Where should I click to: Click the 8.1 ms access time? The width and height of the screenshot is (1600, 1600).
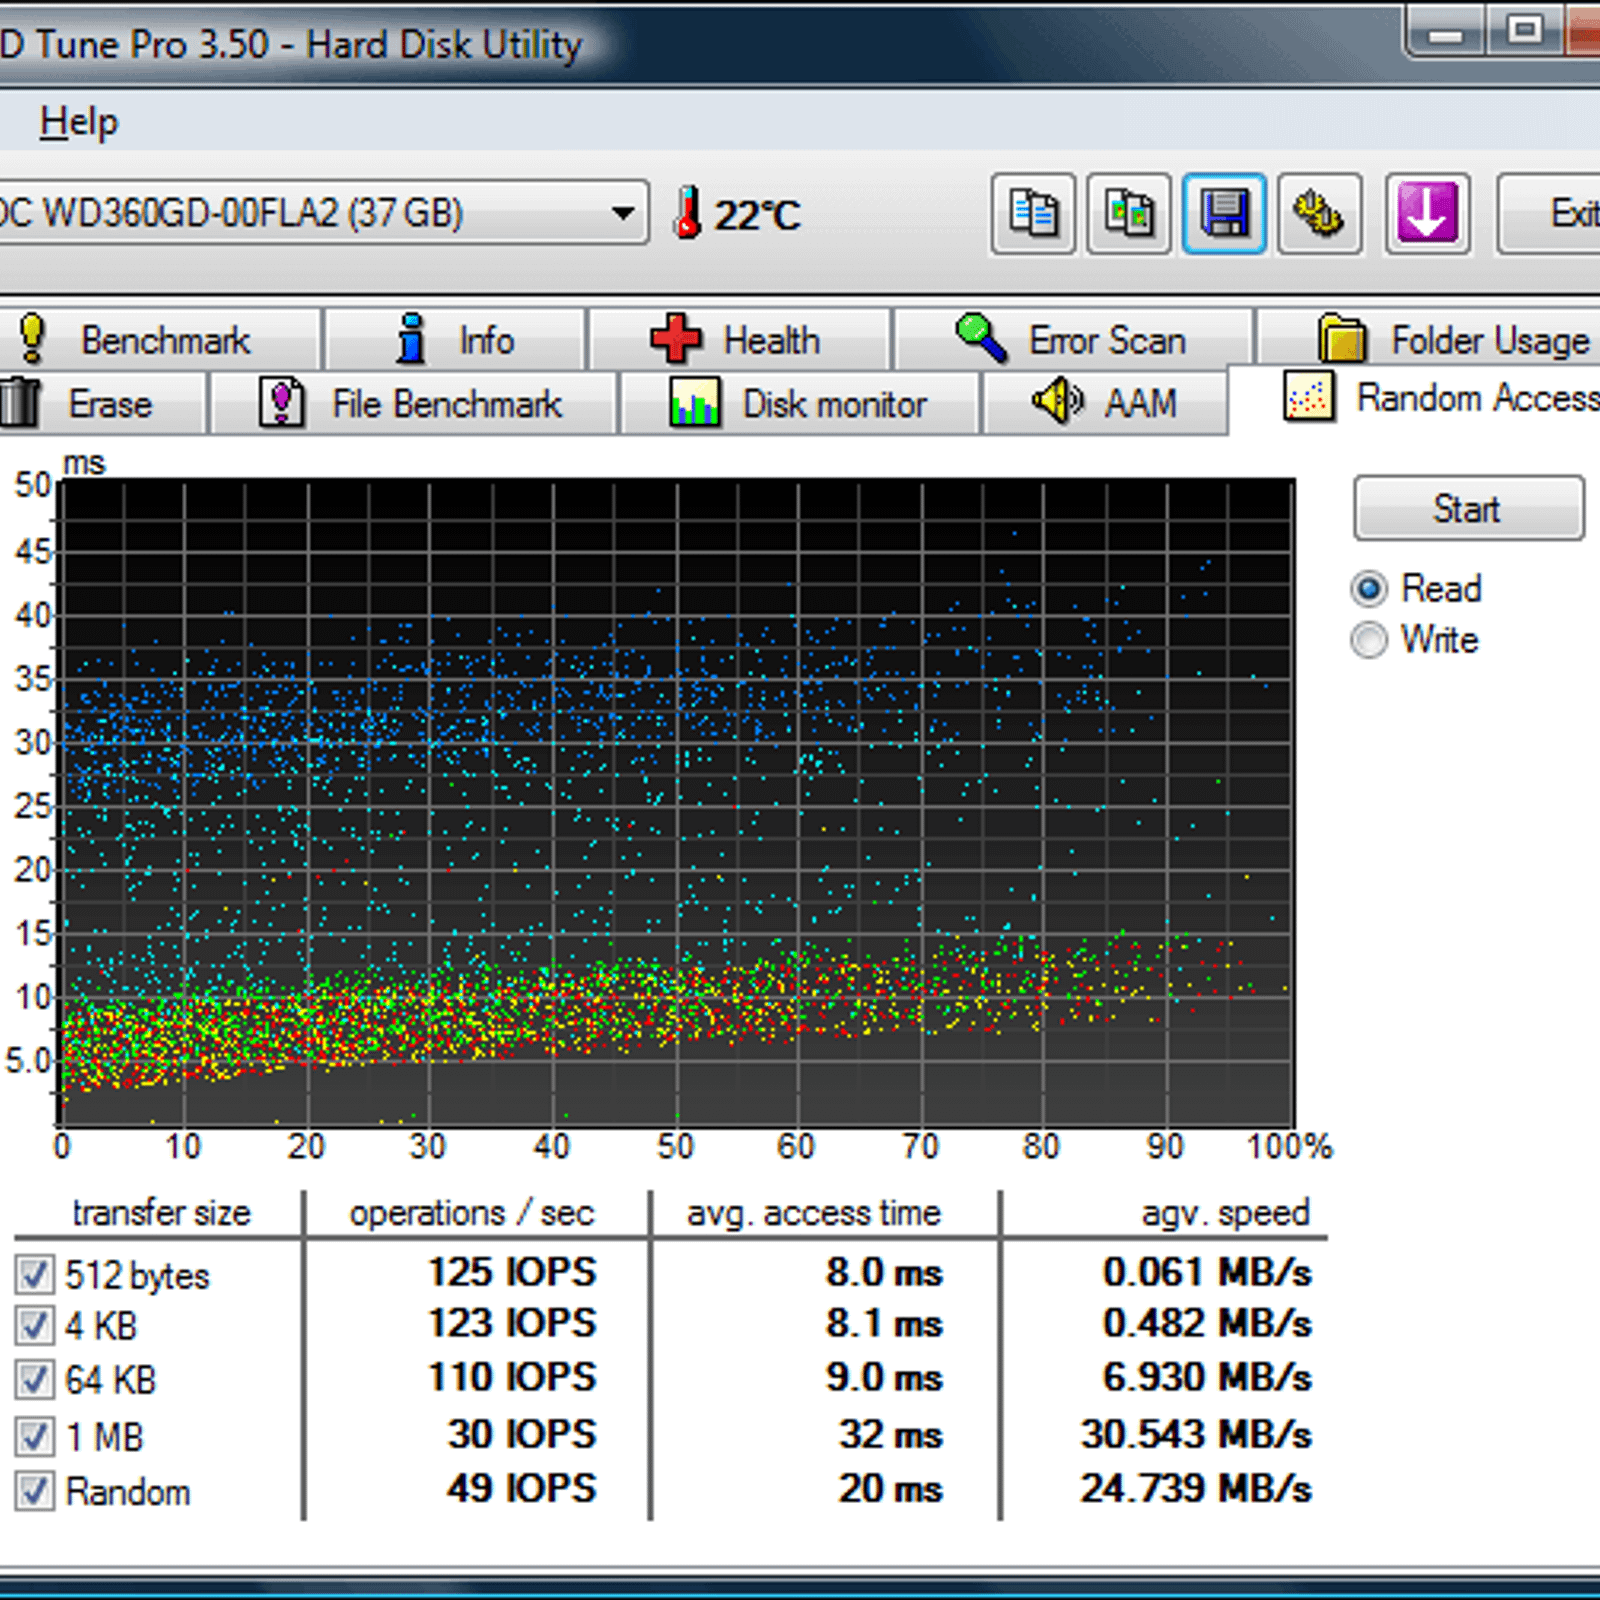pos(884,1324)
